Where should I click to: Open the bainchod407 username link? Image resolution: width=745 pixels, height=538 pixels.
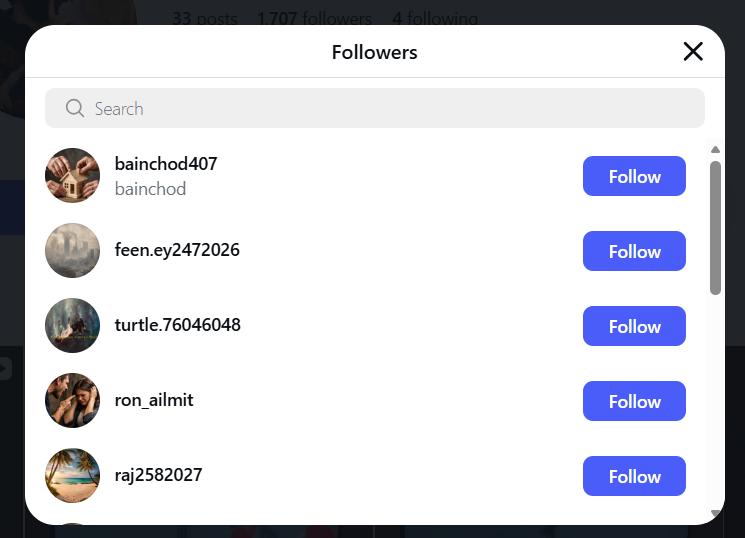pos(166,164)
